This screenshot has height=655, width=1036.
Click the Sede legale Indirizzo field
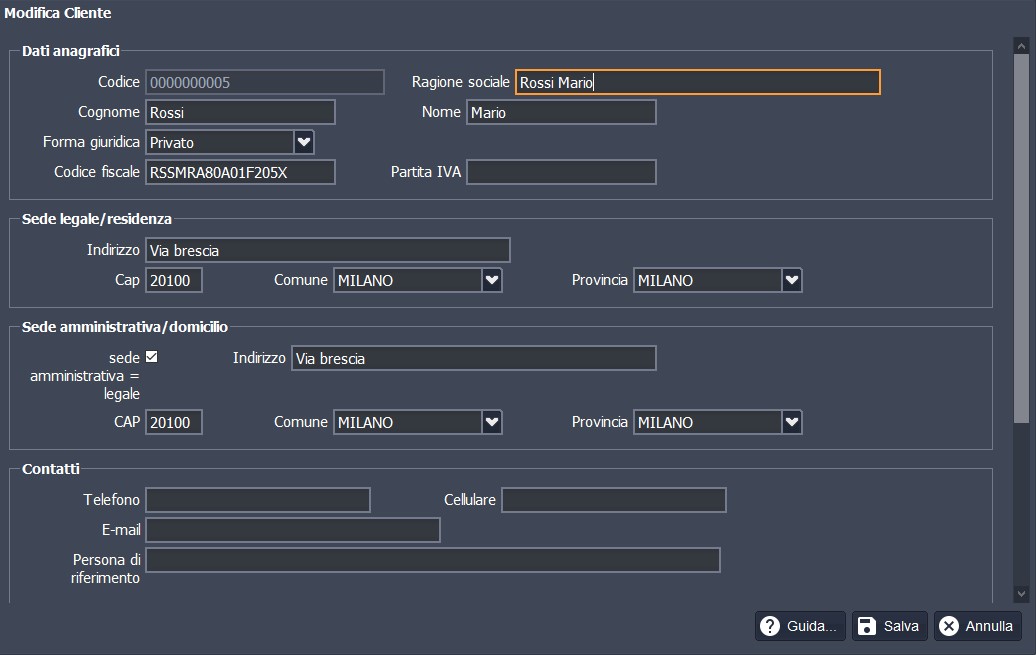pyautogui.click(x=328, y=250)
